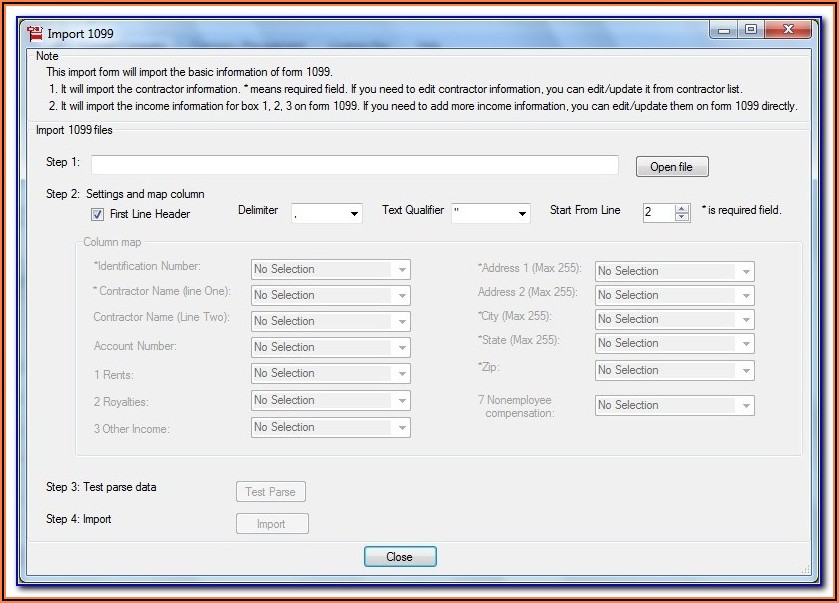Decrease the Start From Line value
The image size is (839, 603).
[x=682, y=217]
